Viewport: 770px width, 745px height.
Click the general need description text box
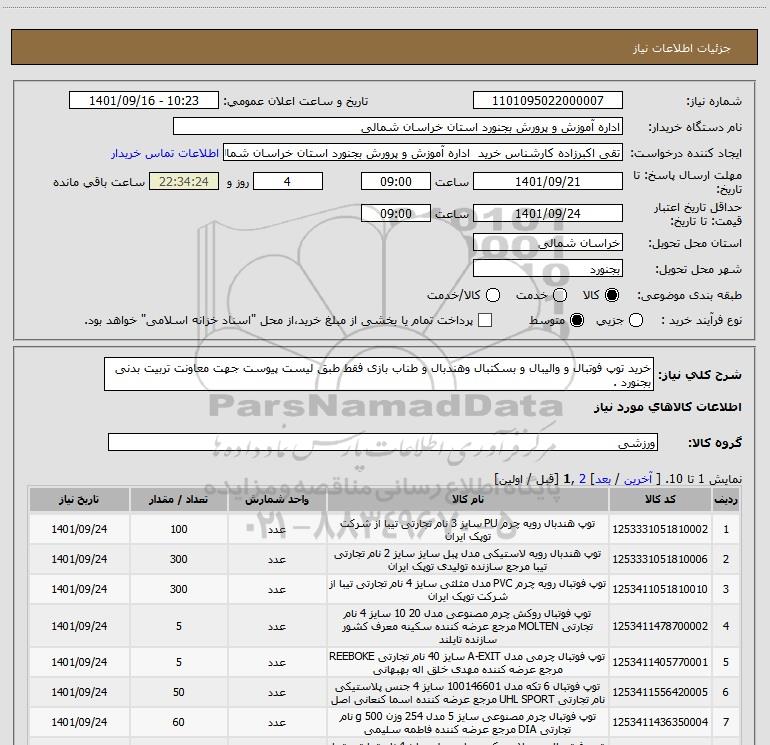(379, 374)
